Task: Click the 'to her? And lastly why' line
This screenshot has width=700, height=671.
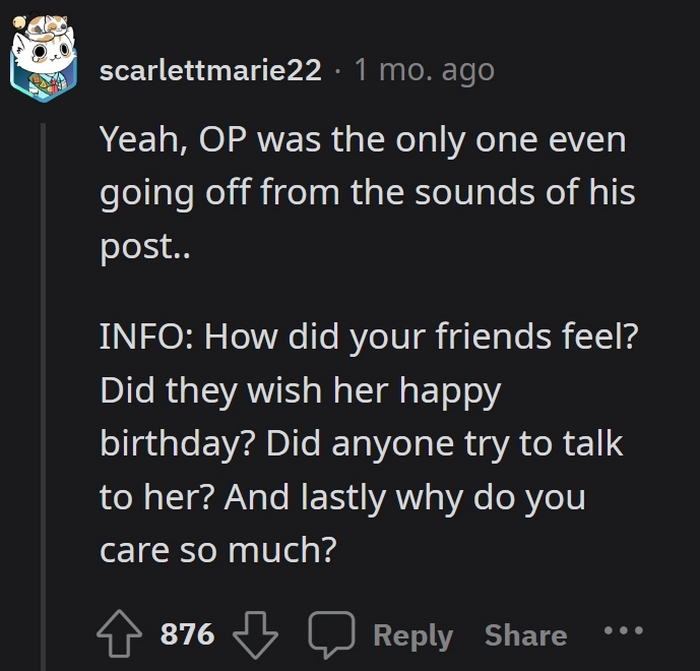Action: point(342,496)
